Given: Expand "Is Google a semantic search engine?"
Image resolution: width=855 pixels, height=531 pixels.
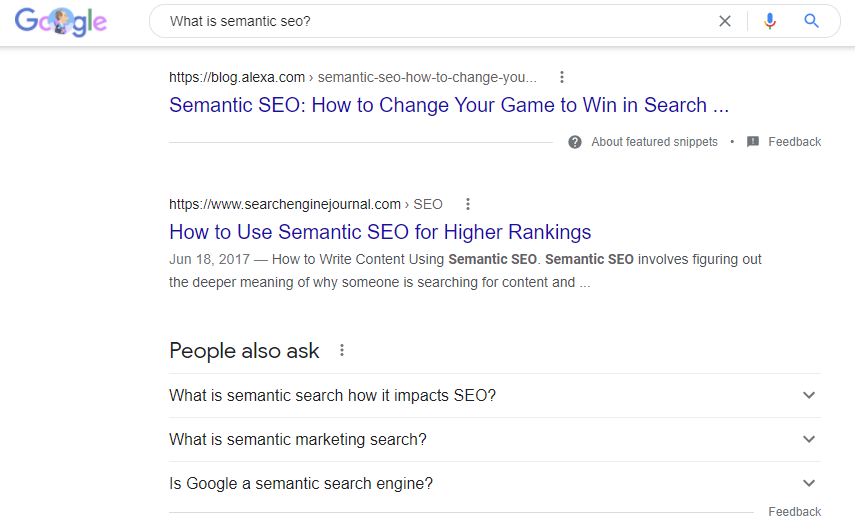Looking at the screenshot, I should [x=809, y=483].
